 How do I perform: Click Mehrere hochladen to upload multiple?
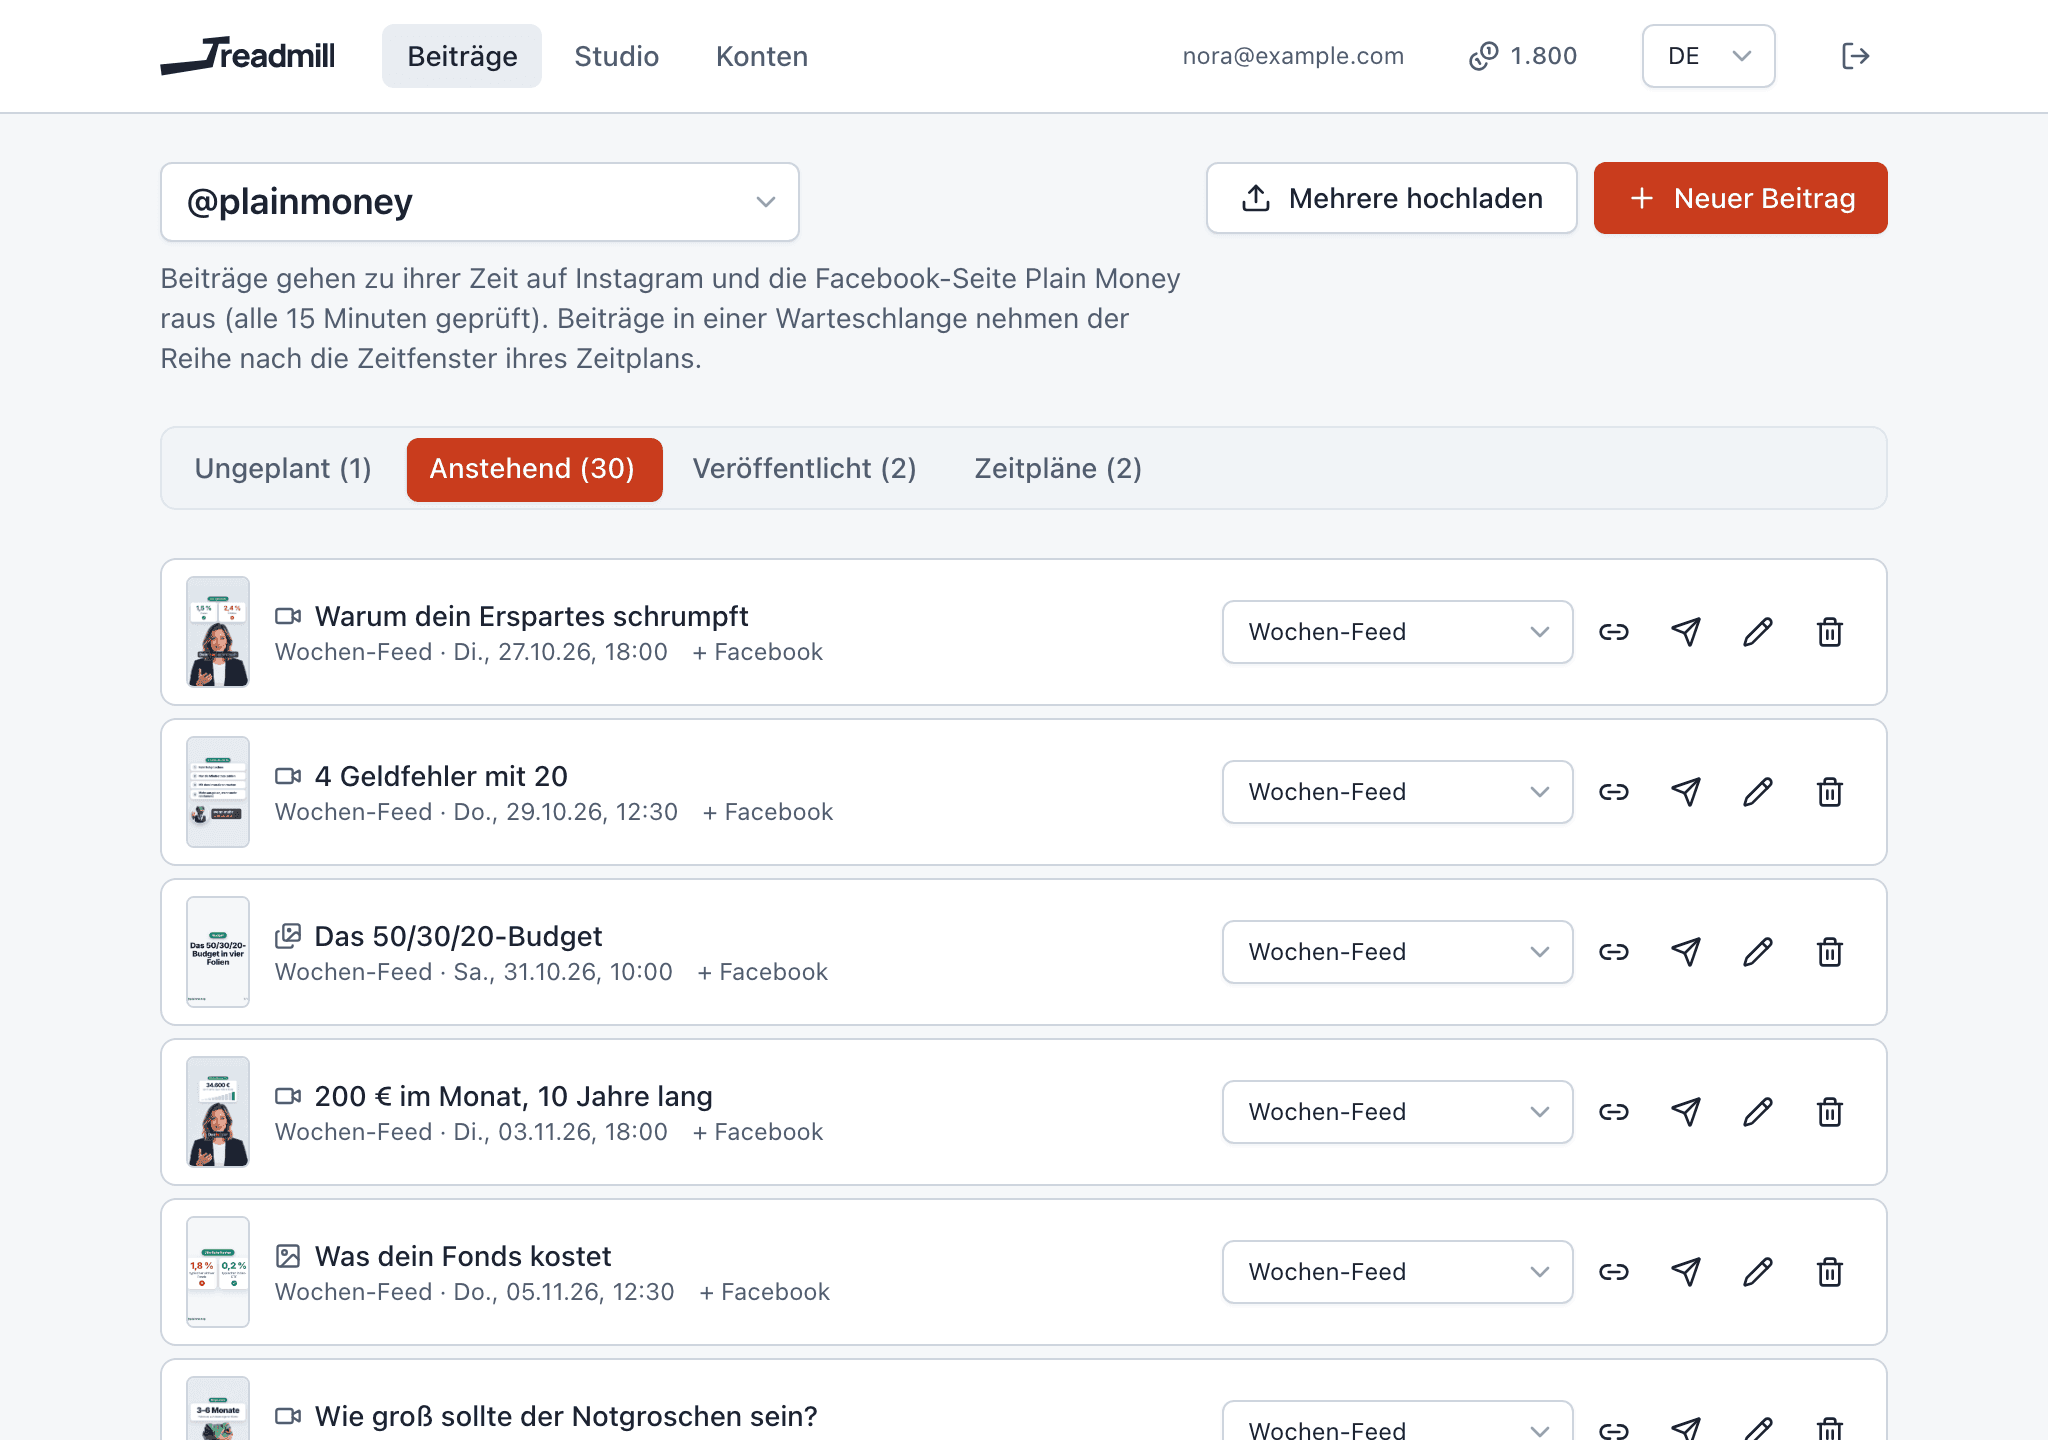tap(1391, 198)
